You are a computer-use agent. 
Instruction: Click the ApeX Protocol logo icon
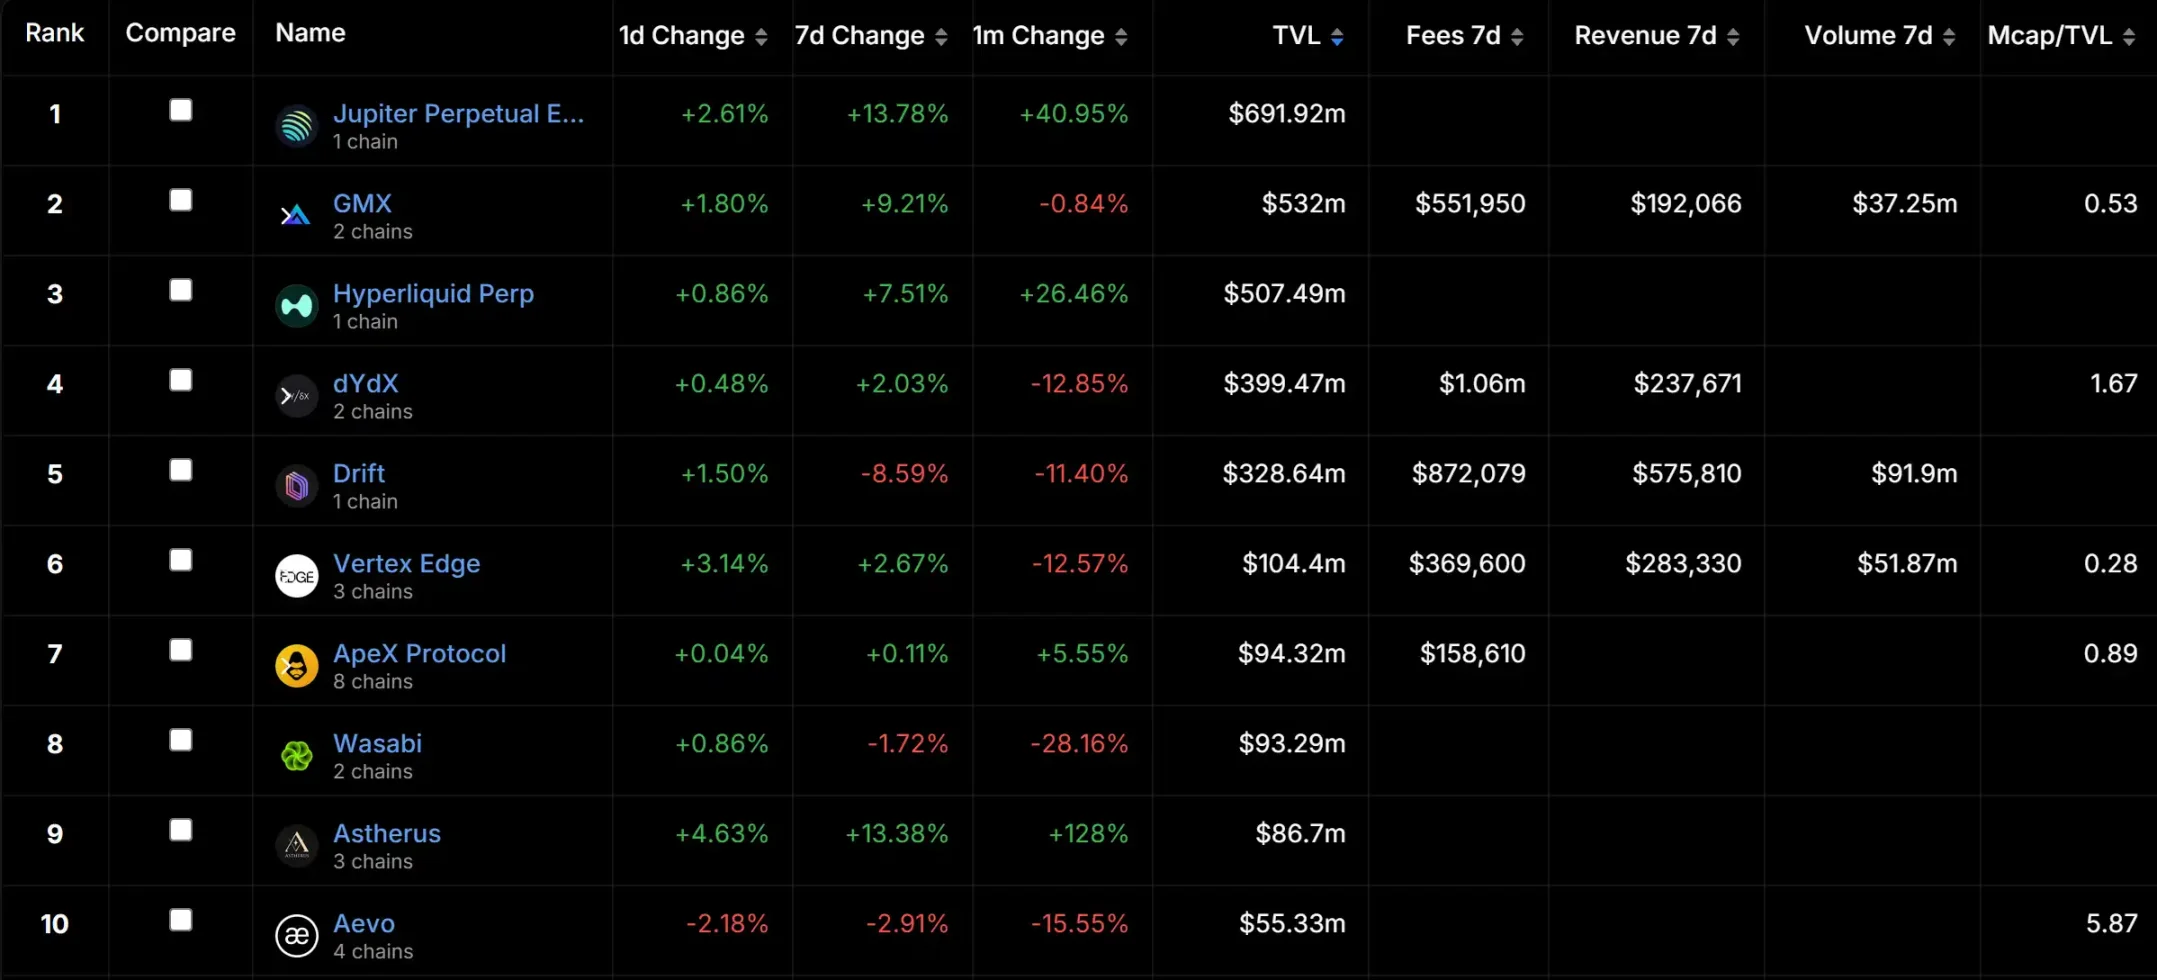click(296, 666)
